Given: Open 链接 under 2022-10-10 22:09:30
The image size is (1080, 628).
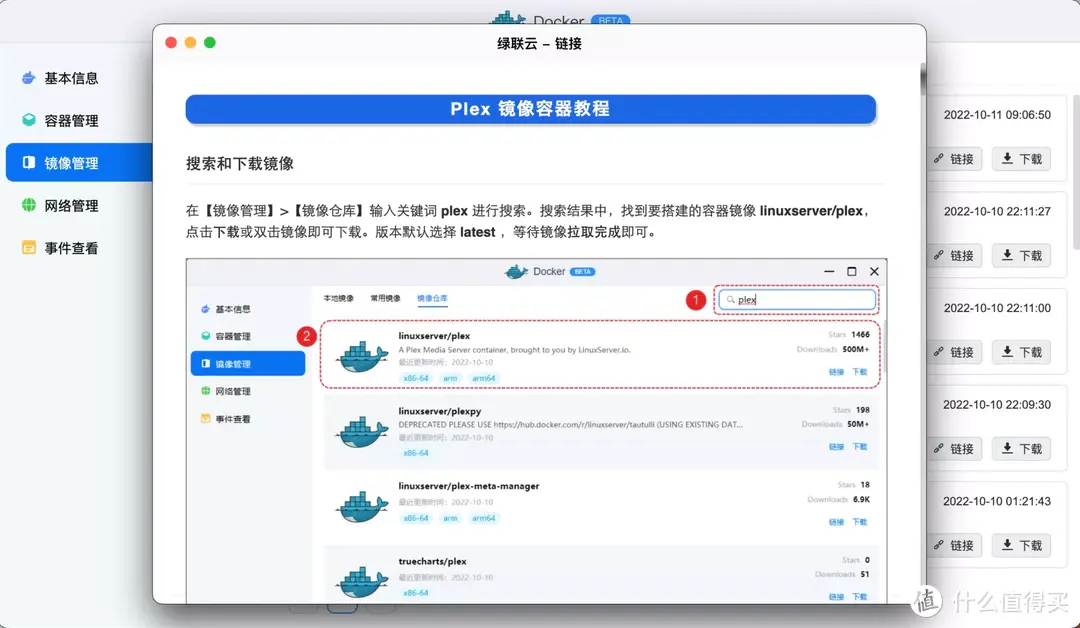Looking at the screenshot, I should click(954, 448).
